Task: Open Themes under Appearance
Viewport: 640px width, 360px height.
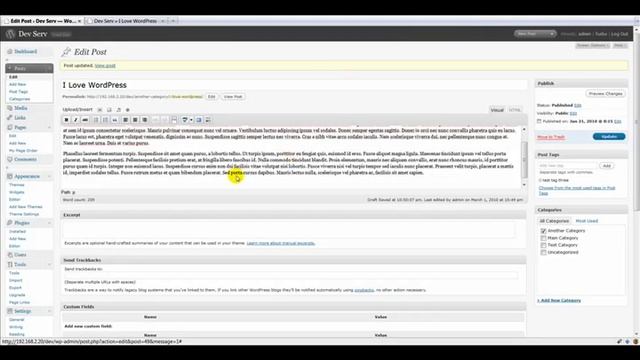Action: click(x=17, y=185)
